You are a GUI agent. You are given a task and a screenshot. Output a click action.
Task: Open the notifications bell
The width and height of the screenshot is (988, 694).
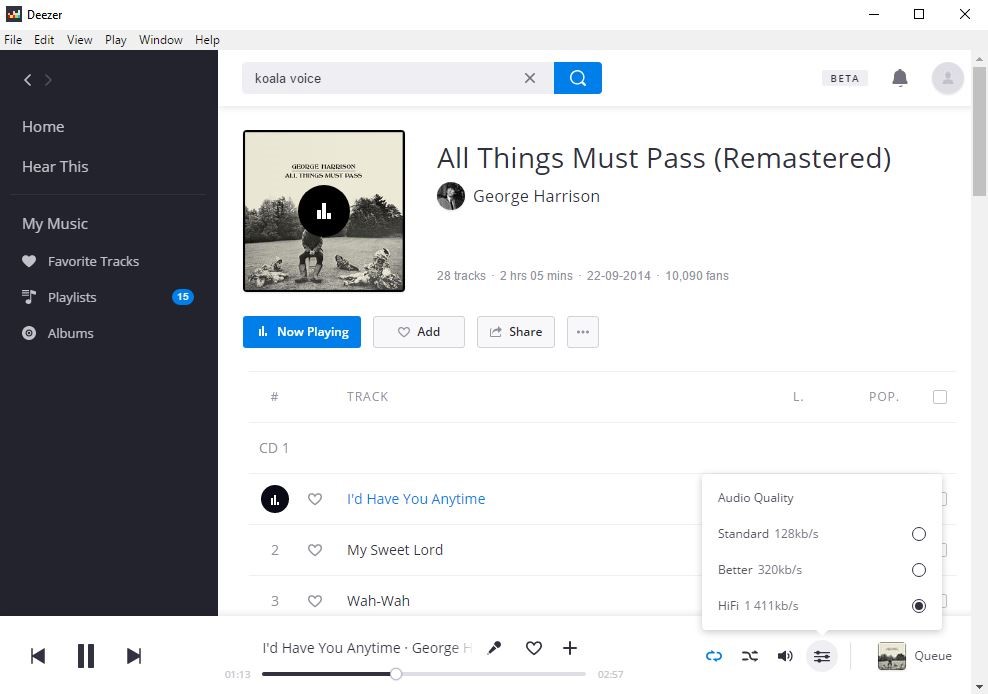coord(900,78)
